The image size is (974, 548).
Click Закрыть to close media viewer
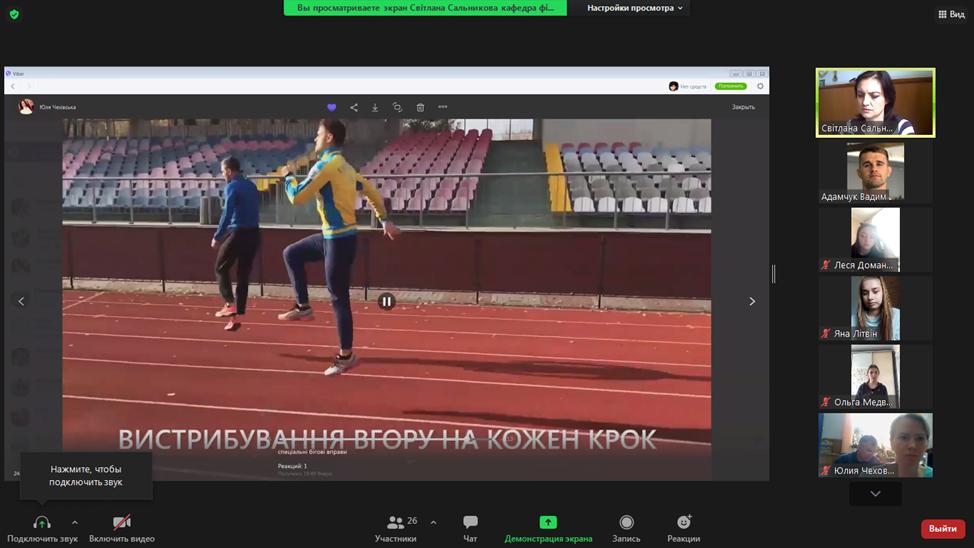click(743, 107)
